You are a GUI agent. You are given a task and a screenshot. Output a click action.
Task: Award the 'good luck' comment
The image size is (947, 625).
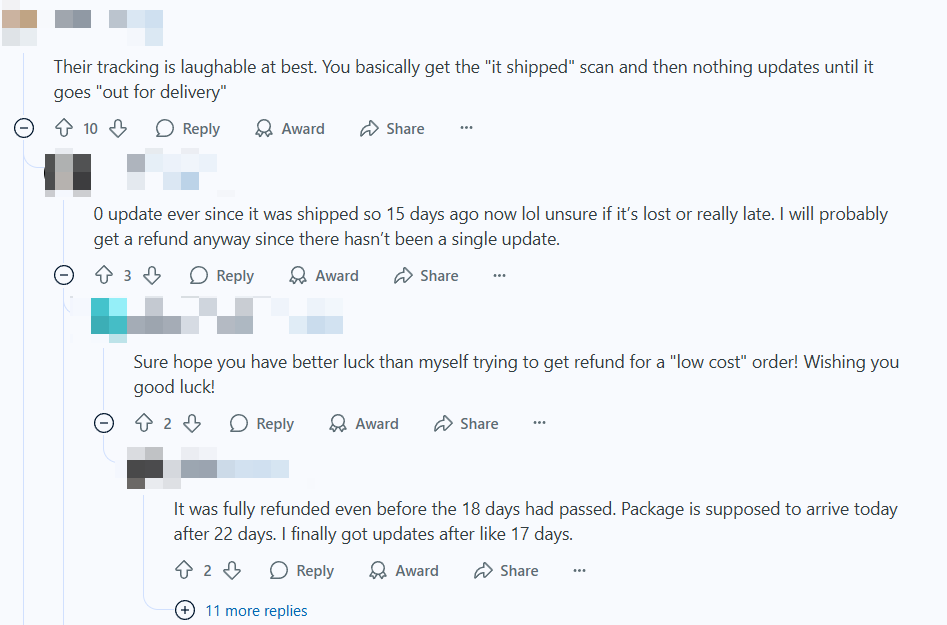(363, 423)
